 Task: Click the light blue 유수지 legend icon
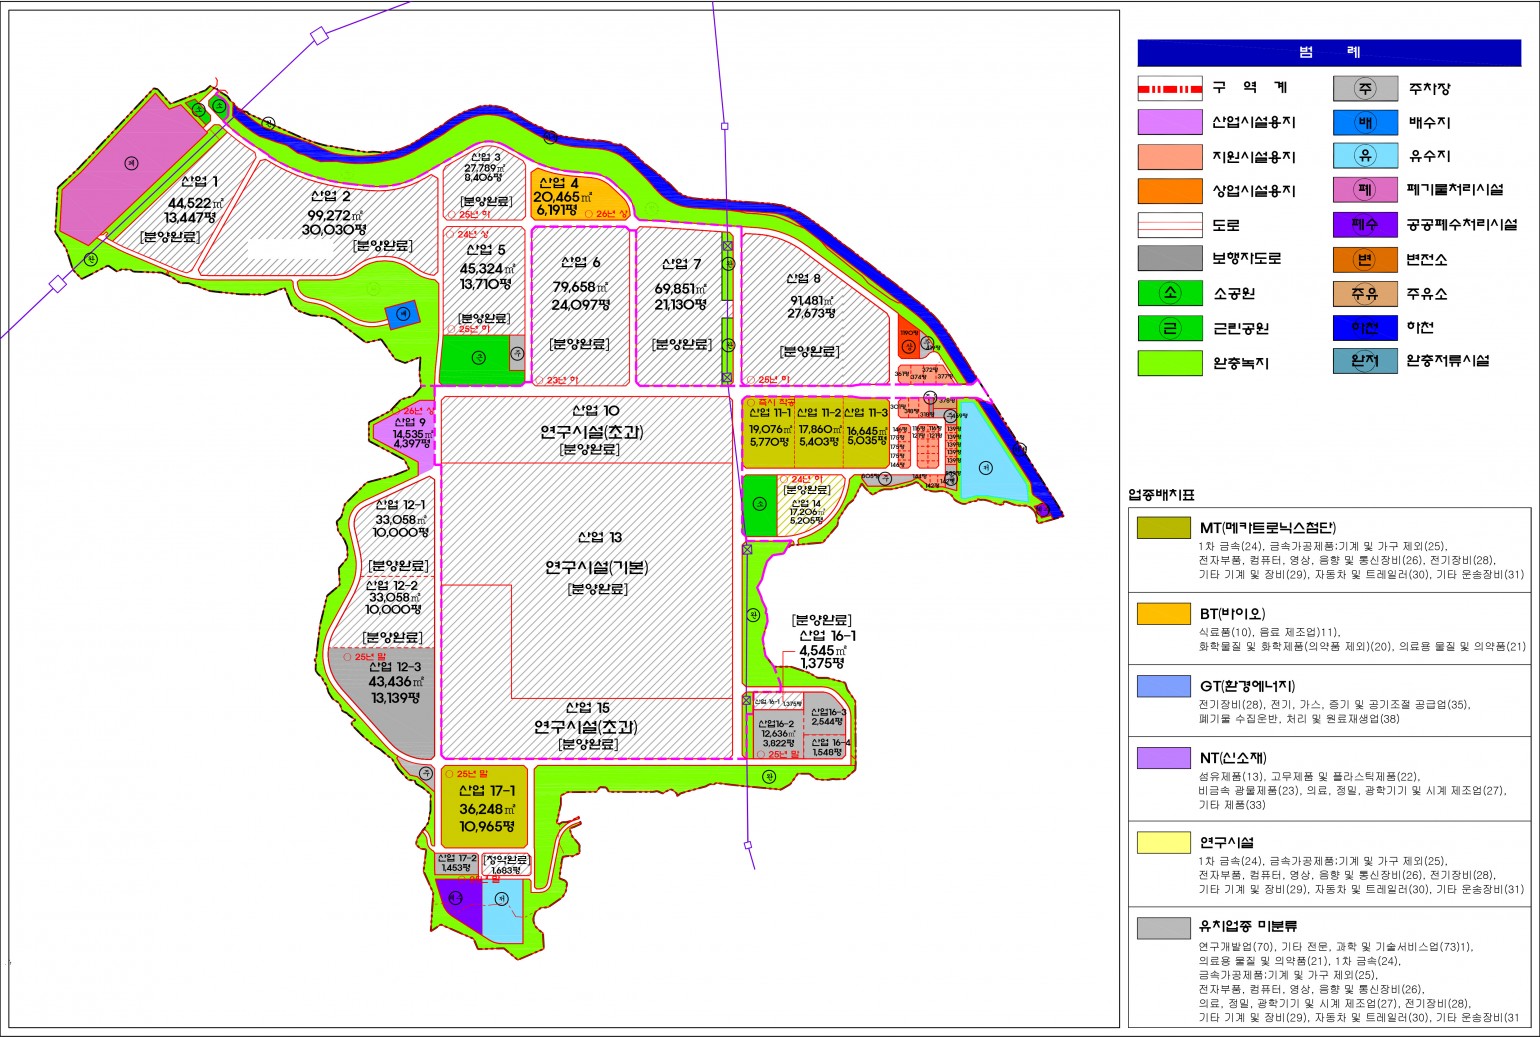[1365, 156]
